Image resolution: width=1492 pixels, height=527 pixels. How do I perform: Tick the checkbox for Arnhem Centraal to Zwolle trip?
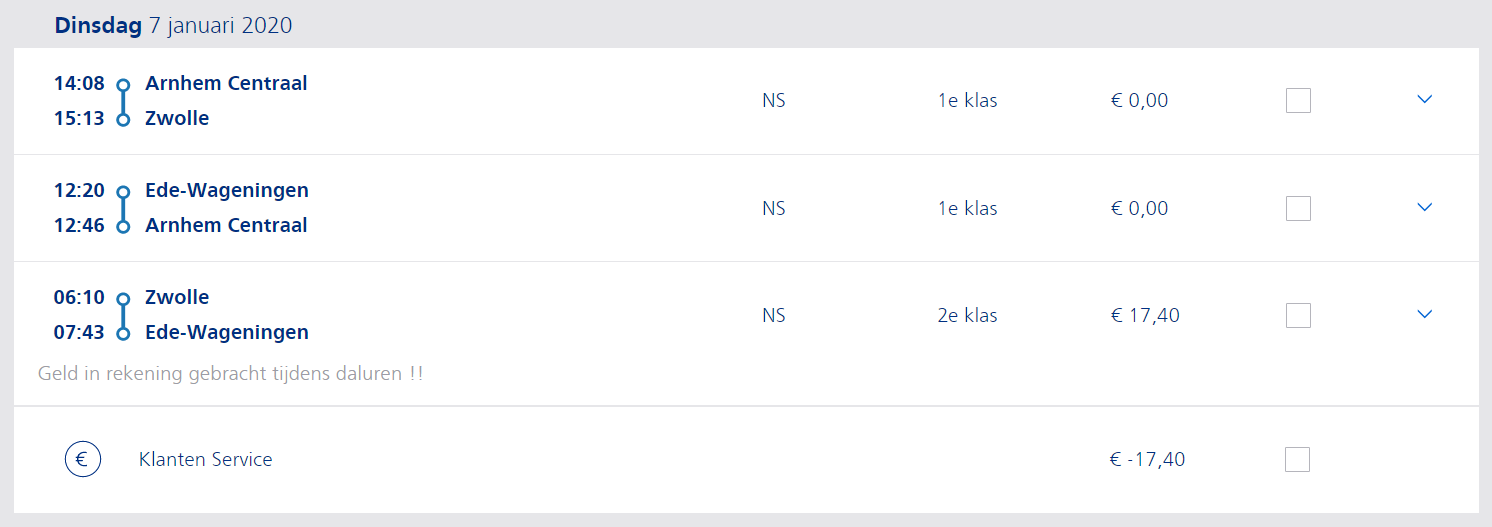(1298, 101)
